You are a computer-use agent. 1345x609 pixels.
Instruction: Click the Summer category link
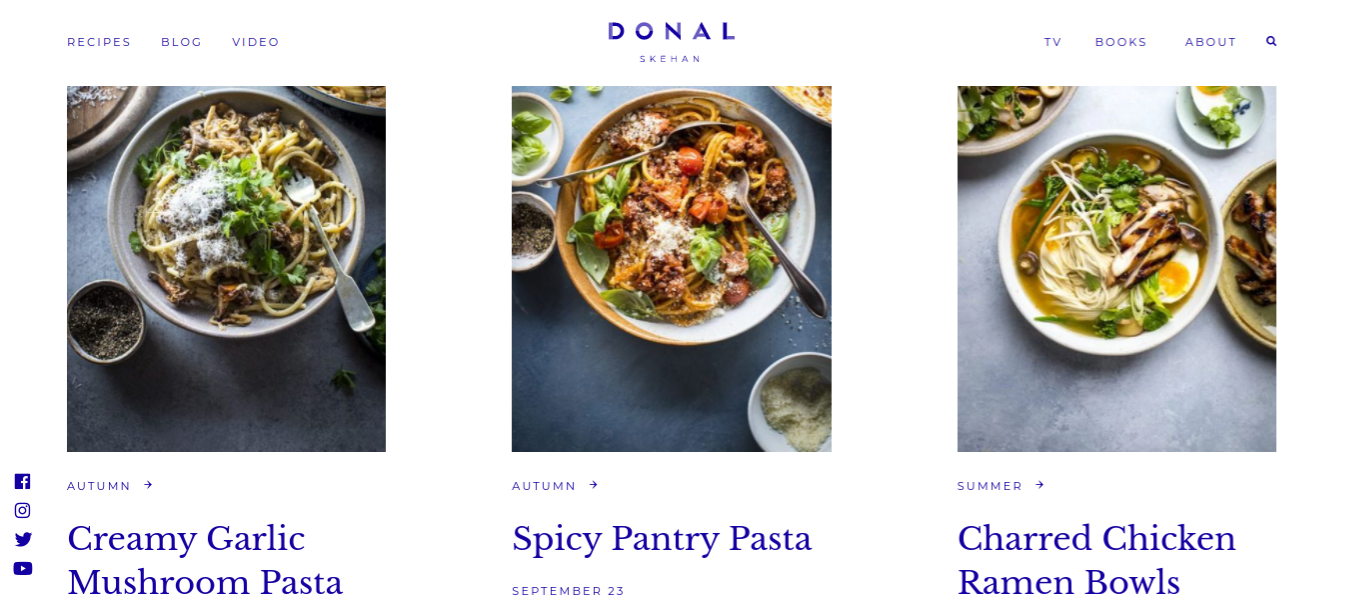(990, 486)
